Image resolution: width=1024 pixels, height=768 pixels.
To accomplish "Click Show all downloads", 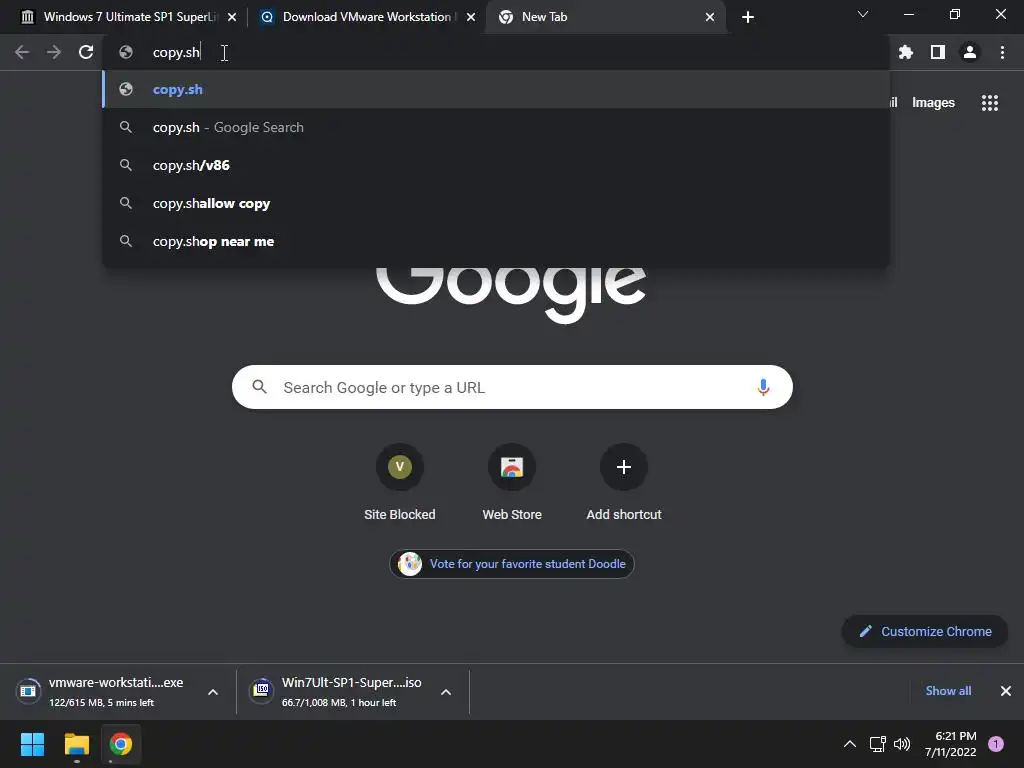I will click(948, 691).
